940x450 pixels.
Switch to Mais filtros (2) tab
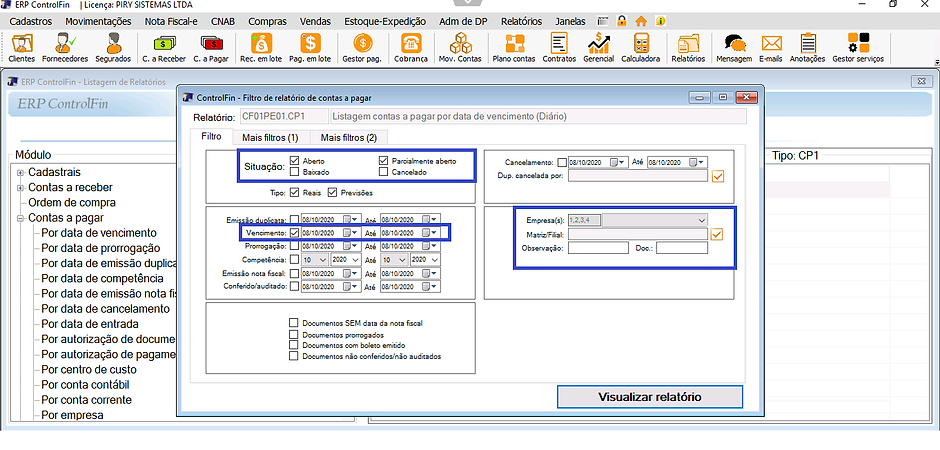click(x=348, y=137)
